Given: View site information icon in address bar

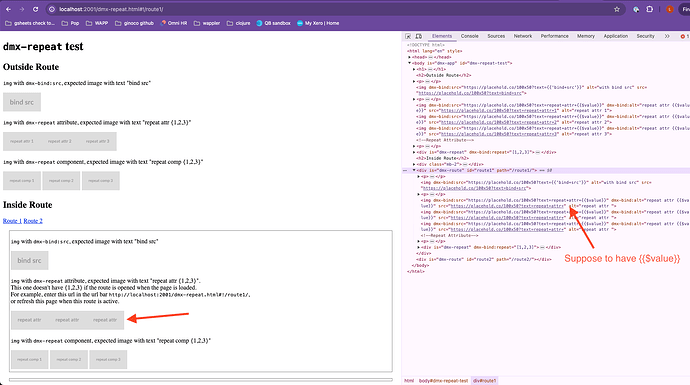Looking at the screenshot, I should (x=51, y=9).
